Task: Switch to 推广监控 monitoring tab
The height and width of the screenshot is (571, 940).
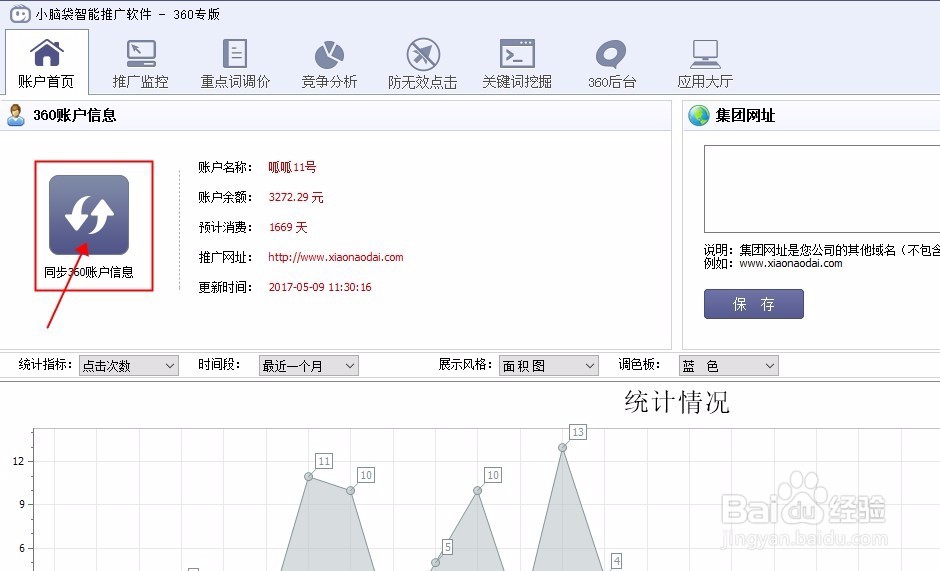Action: point(140,62)
